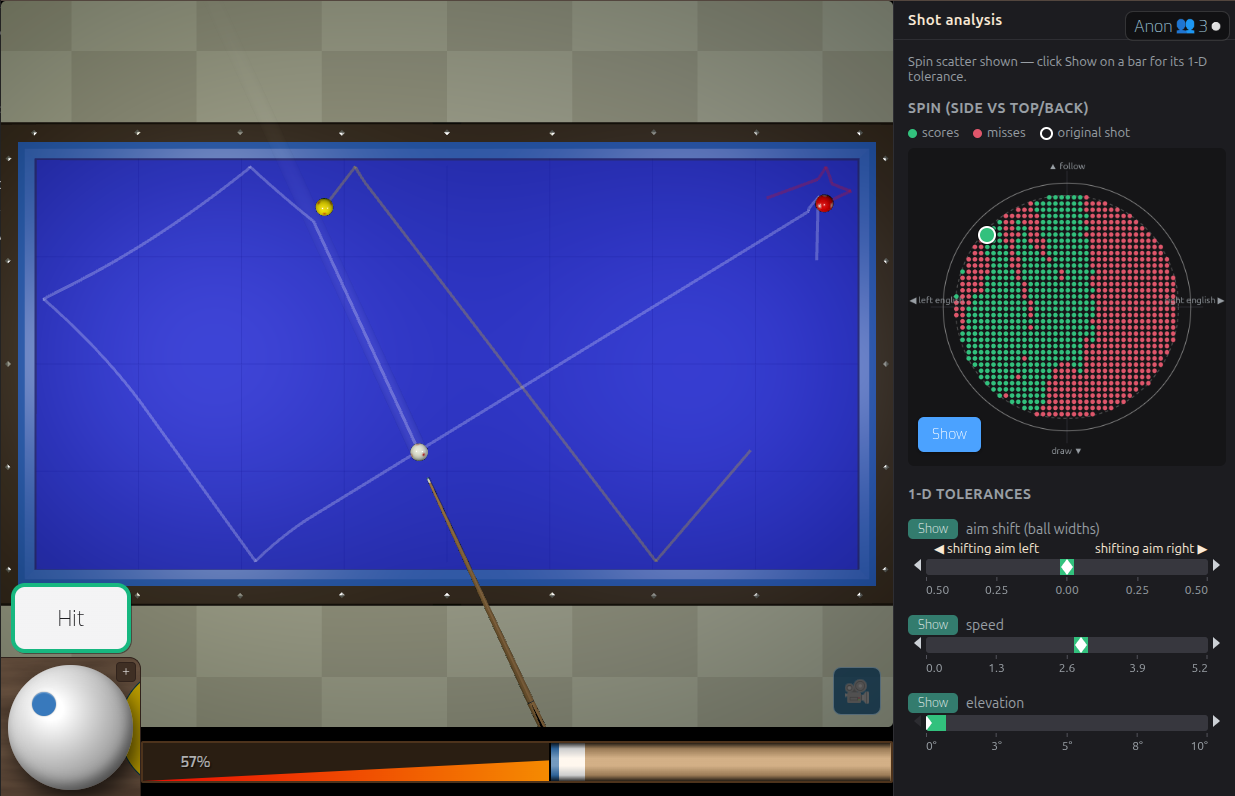Viewport: 1235px width, 796px height.
Task: Click the 1.3 tick on speed scale
Action: (996, 668)
